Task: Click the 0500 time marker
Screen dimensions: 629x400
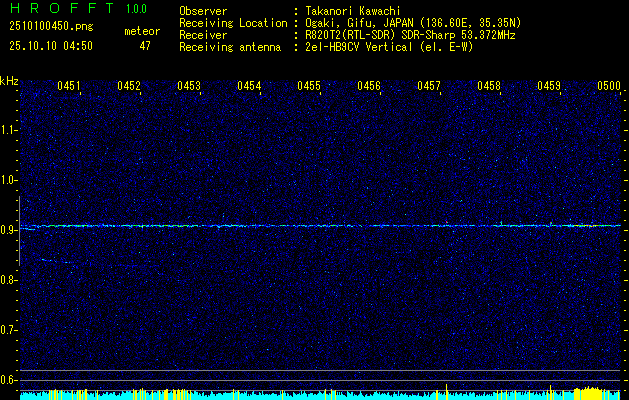Action: coord(609,86)
